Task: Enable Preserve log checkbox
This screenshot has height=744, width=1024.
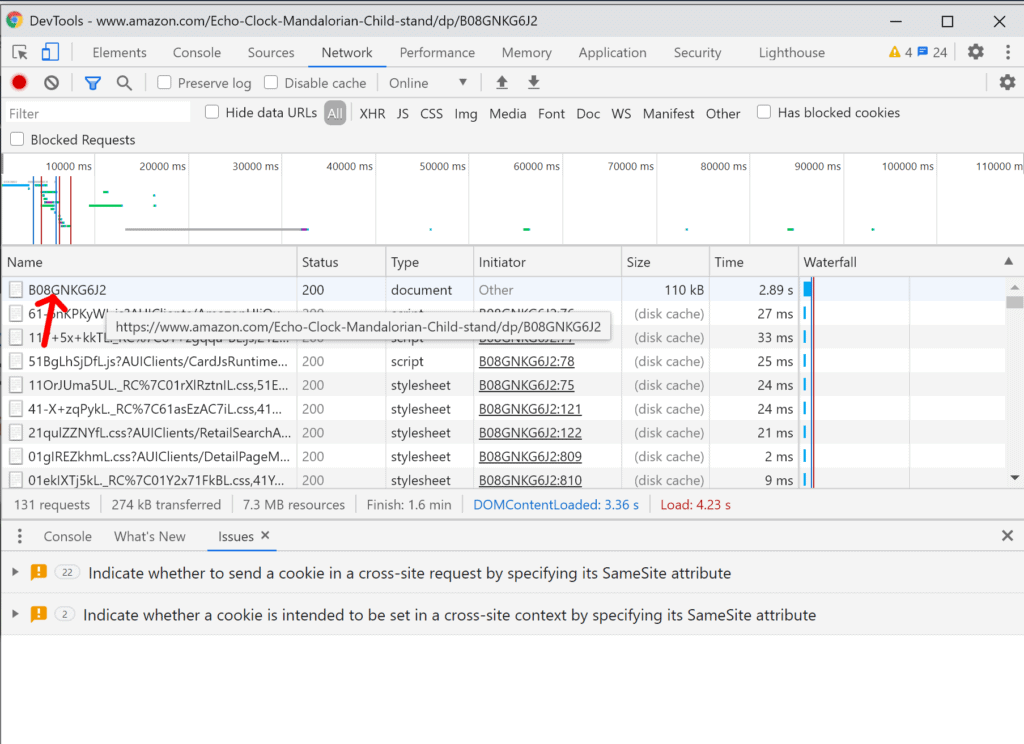Action: [x=164, y=82]
